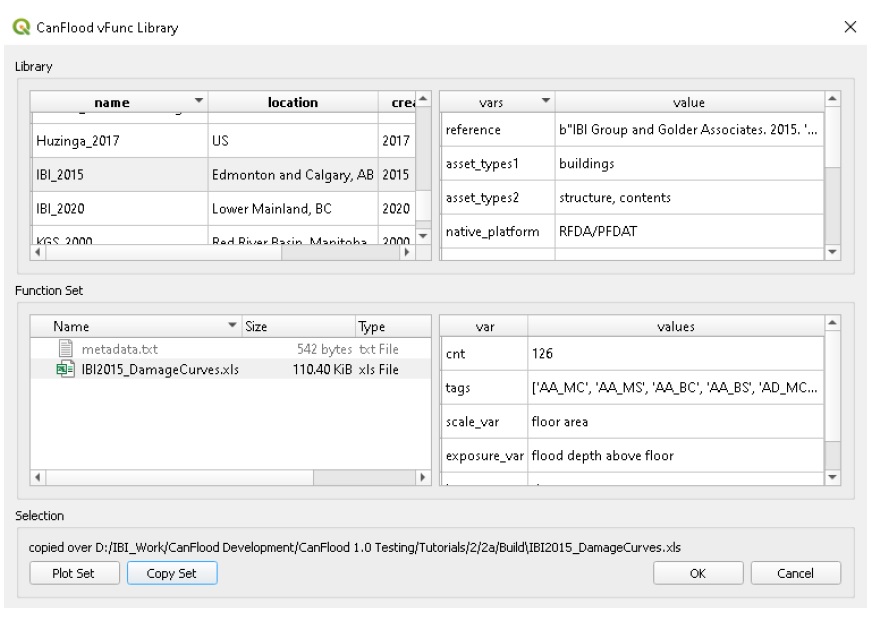Click the Type column header

[x=393, y=326]
